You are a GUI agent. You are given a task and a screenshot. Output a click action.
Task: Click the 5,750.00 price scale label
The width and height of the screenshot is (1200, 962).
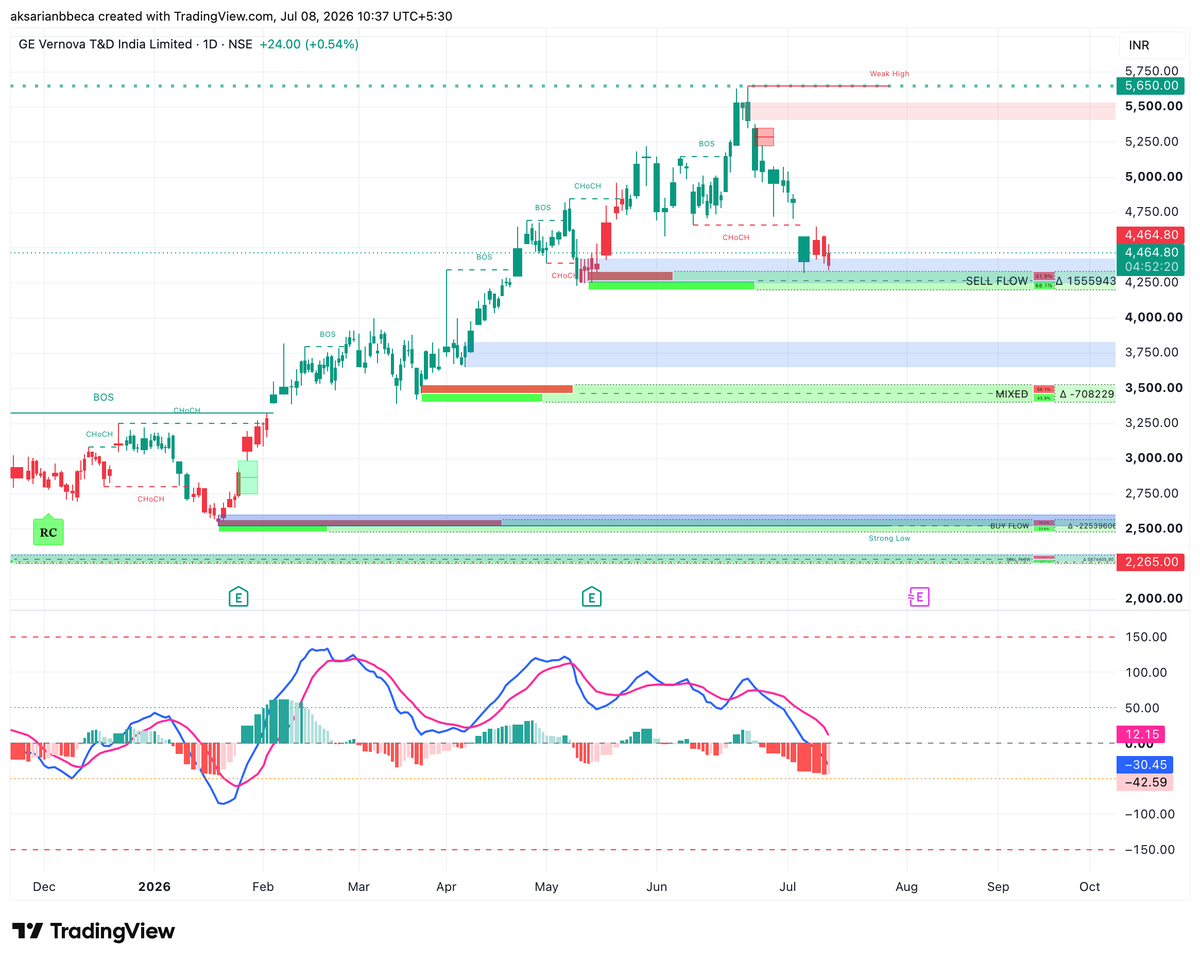point(1153,71)
